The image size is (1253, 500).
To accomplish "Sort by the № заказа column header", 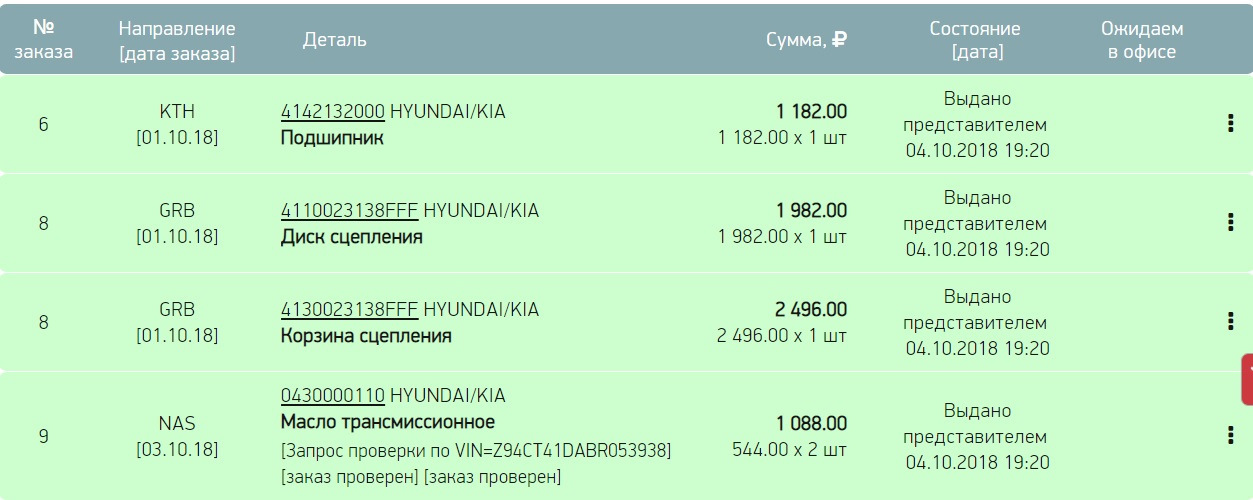I will pos(43,39).
